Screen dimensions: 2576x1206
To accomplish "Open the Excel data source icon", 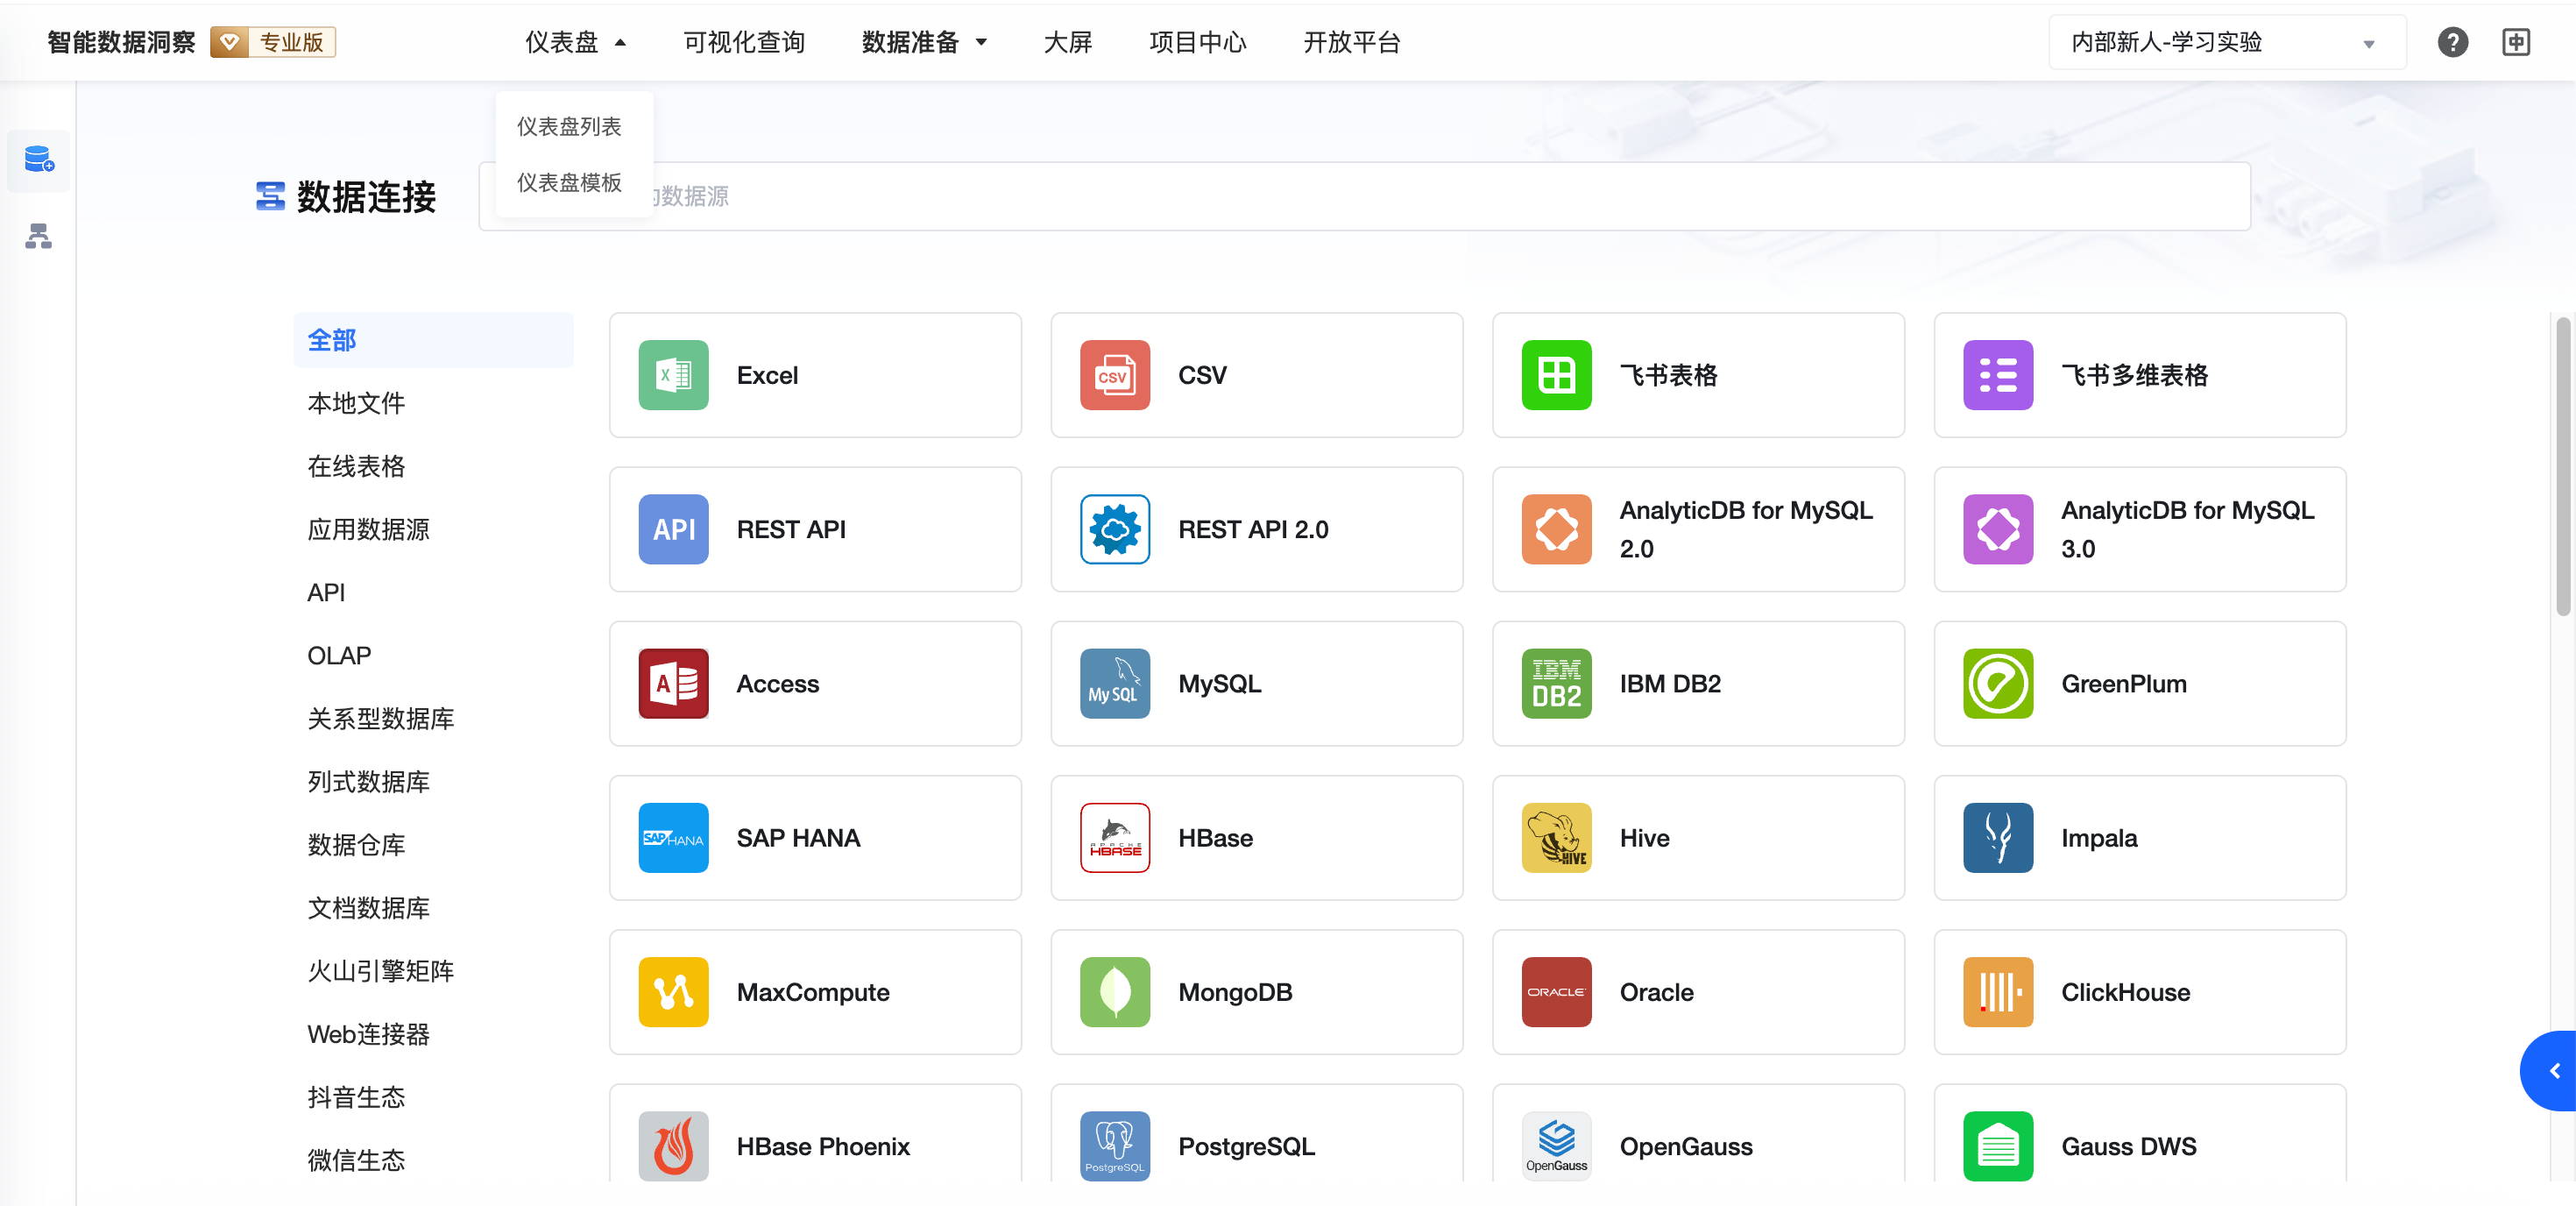I will pos(673,375).
